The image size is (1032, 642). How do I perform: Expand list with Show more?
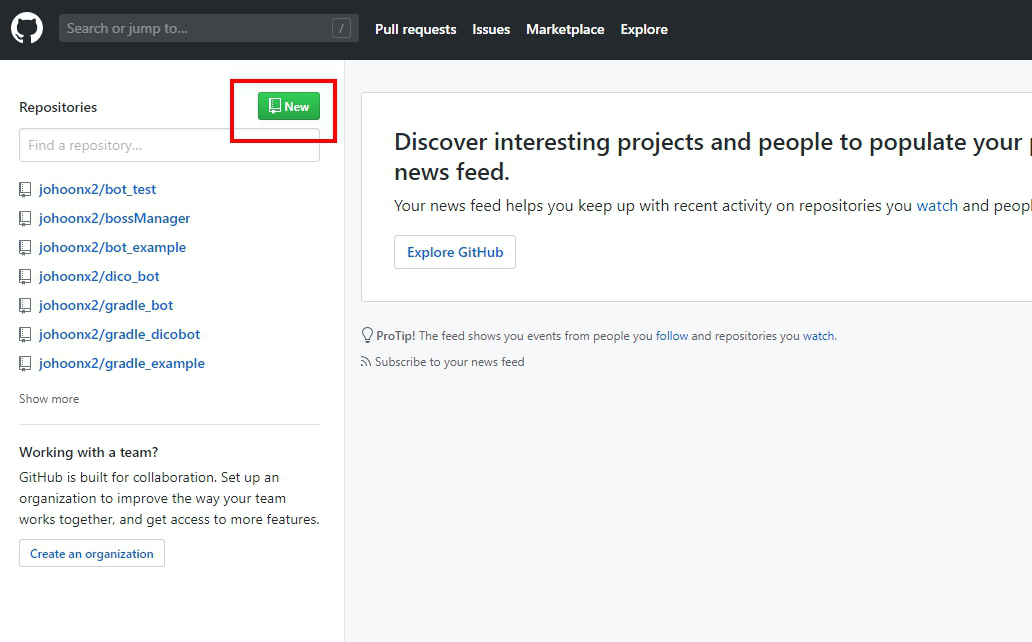[49, 399]
